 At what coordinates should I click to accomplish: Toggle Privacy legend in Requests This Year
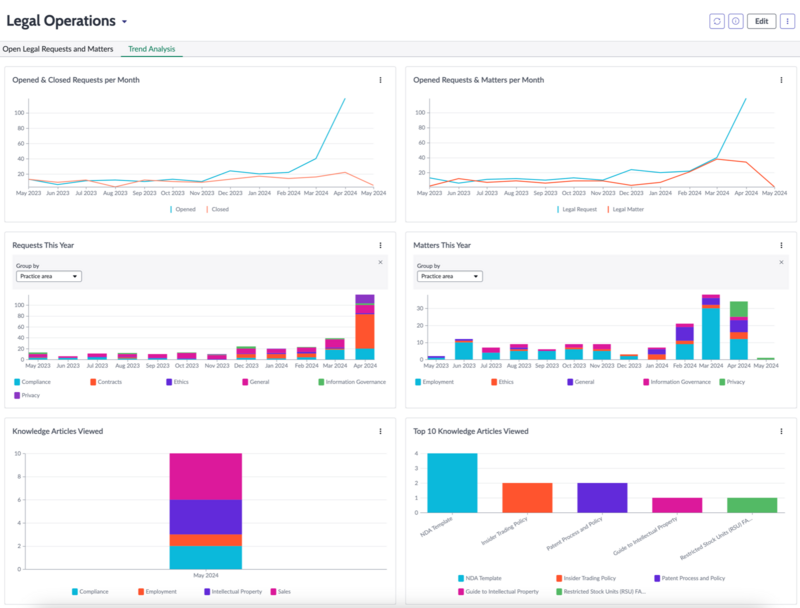27,395
